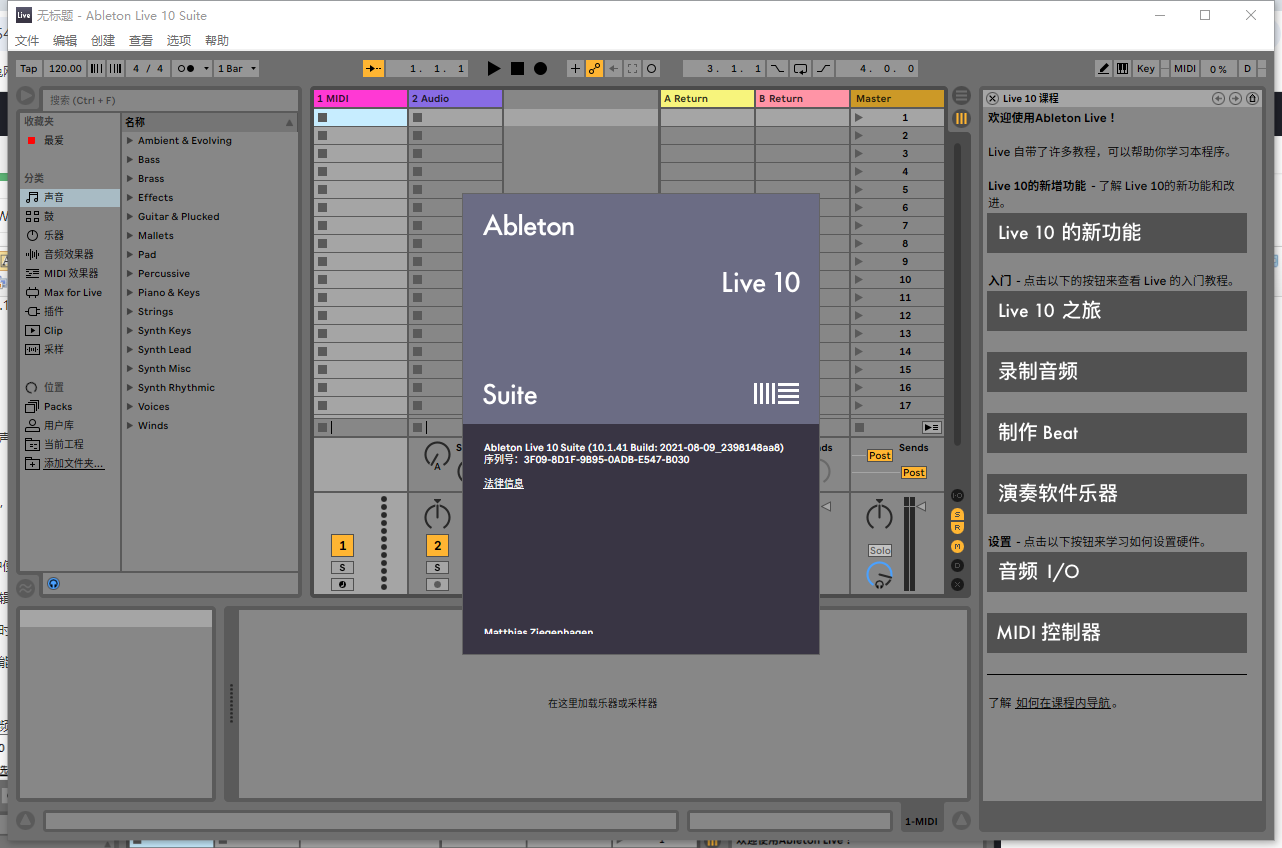
Task: Click the Session Record Button circle
Action: (x=651, y=69)
